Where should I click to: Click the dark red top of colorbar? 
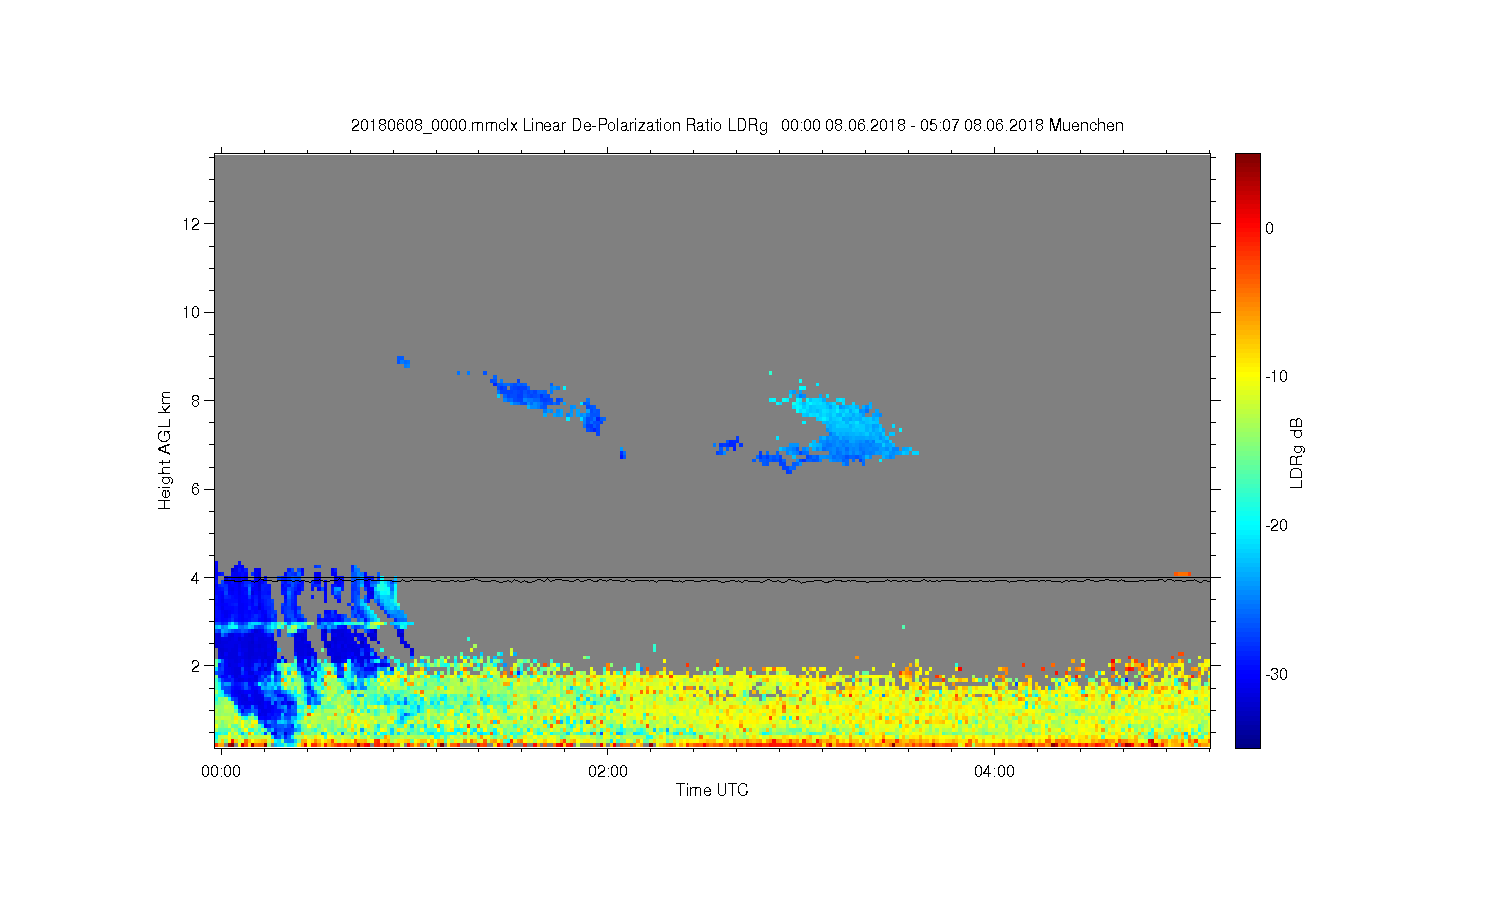[1247, 162]
